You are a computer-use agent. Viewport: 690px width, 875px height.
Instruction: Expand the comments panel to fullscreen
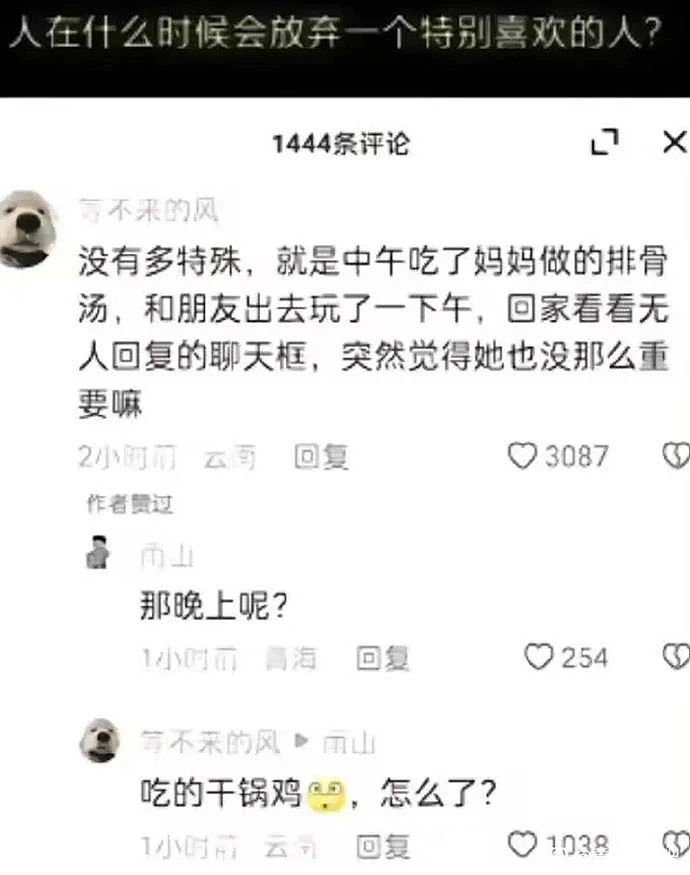pos(605,142)
